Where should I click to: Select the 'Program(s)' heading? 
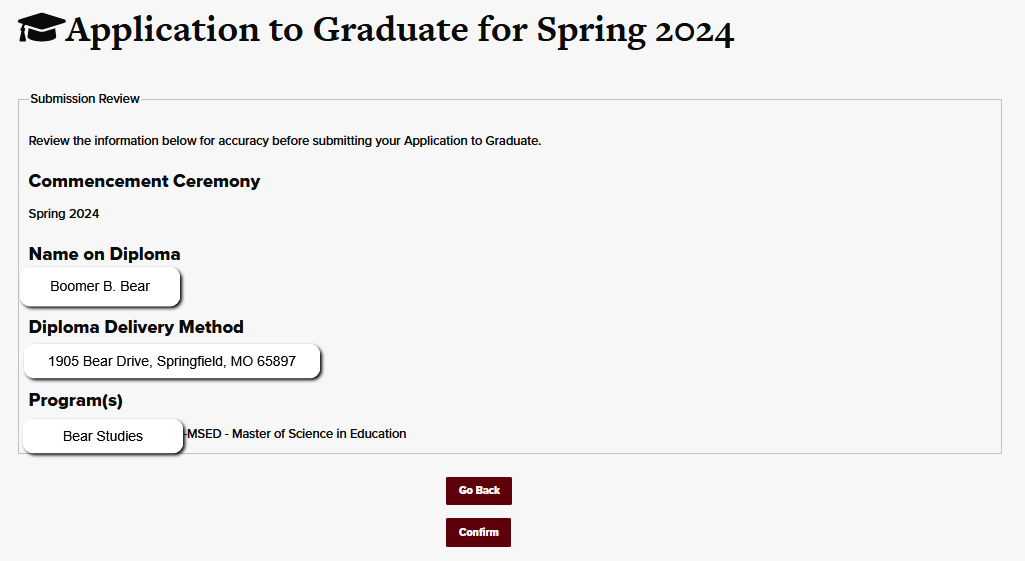tap(76, 401)
